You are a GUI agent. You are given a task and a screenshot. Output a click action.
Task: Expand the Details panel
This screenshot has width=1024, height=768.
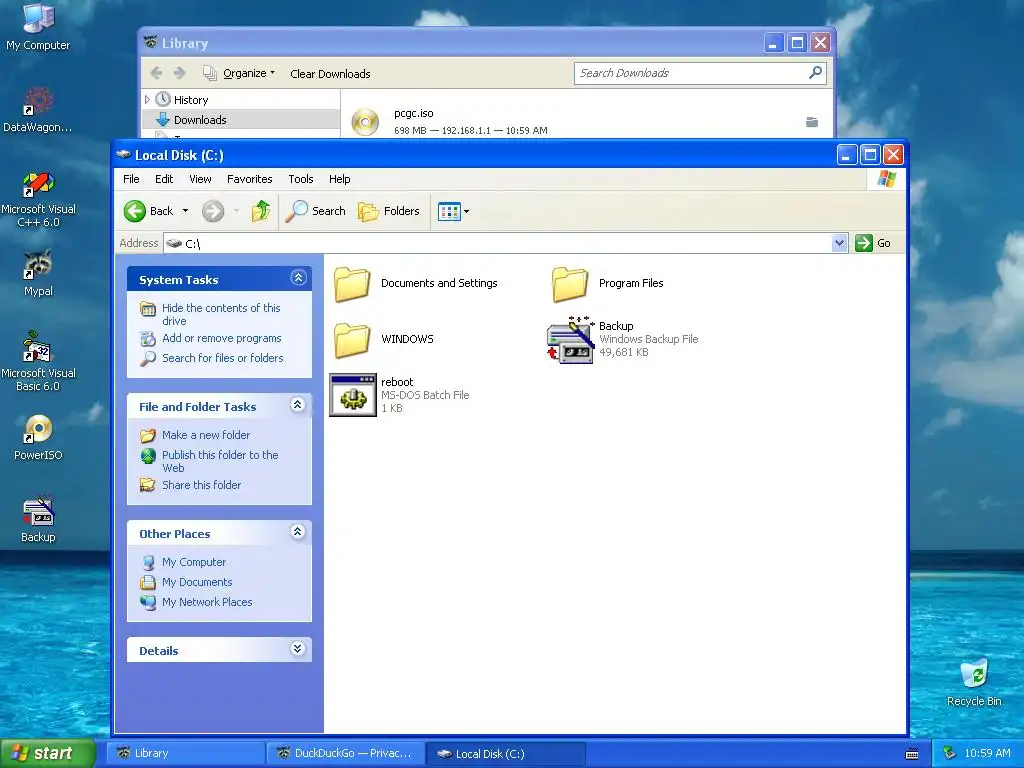[298, 648]
